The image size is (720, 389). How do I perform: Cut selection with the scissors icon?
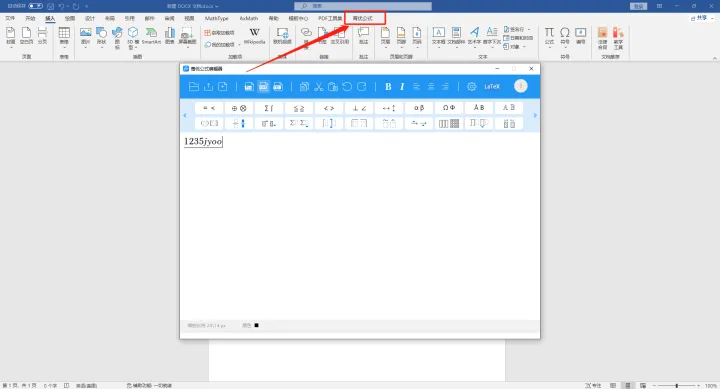point(319,86)
